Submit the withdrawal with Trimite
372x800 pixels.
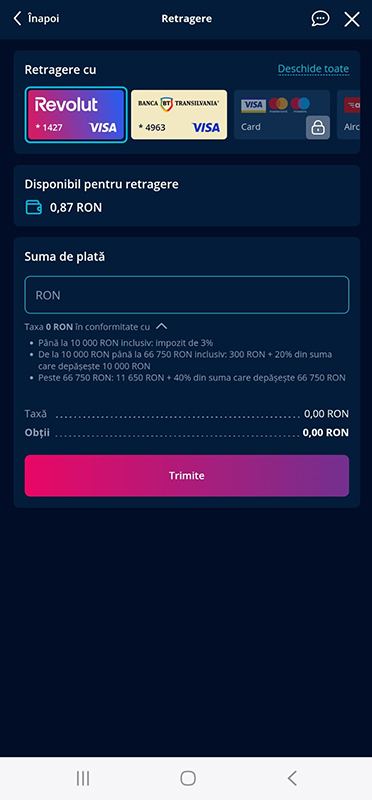(187, 476)
